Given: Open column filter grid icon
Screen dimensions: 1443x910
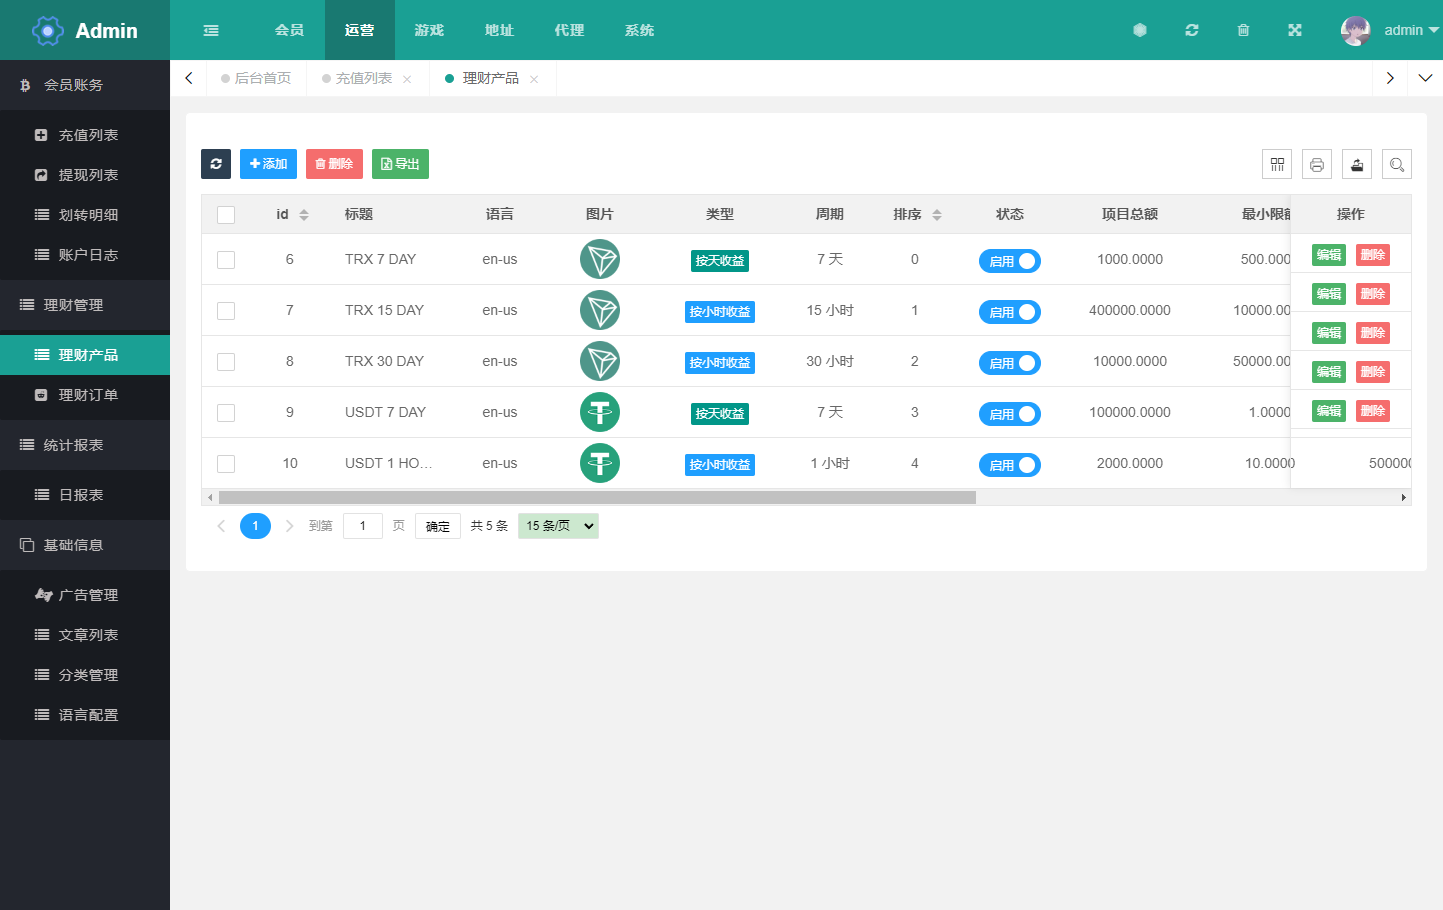Looking at the screenshot, I should 1277,164.
